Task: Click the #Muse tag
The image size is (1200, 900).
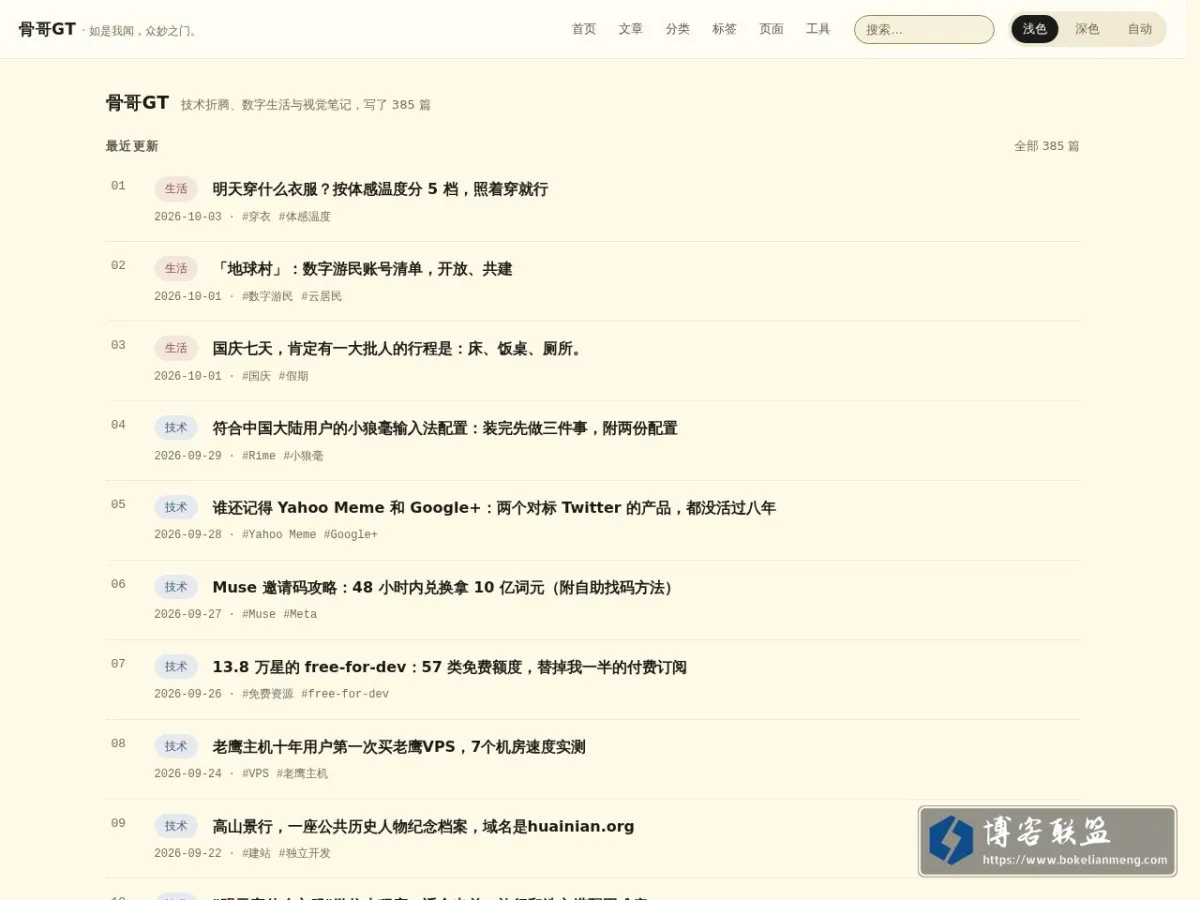Action: point(259,615)
